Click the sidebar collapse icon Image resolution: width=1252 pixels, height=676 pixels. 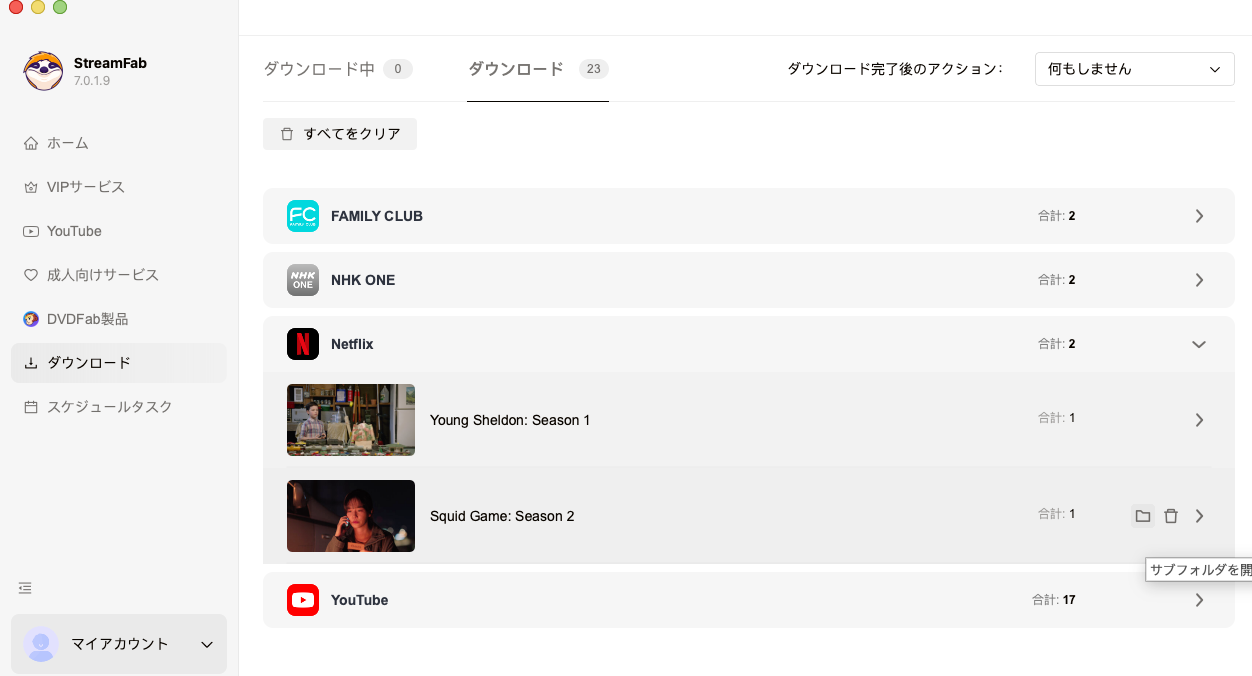25,588
